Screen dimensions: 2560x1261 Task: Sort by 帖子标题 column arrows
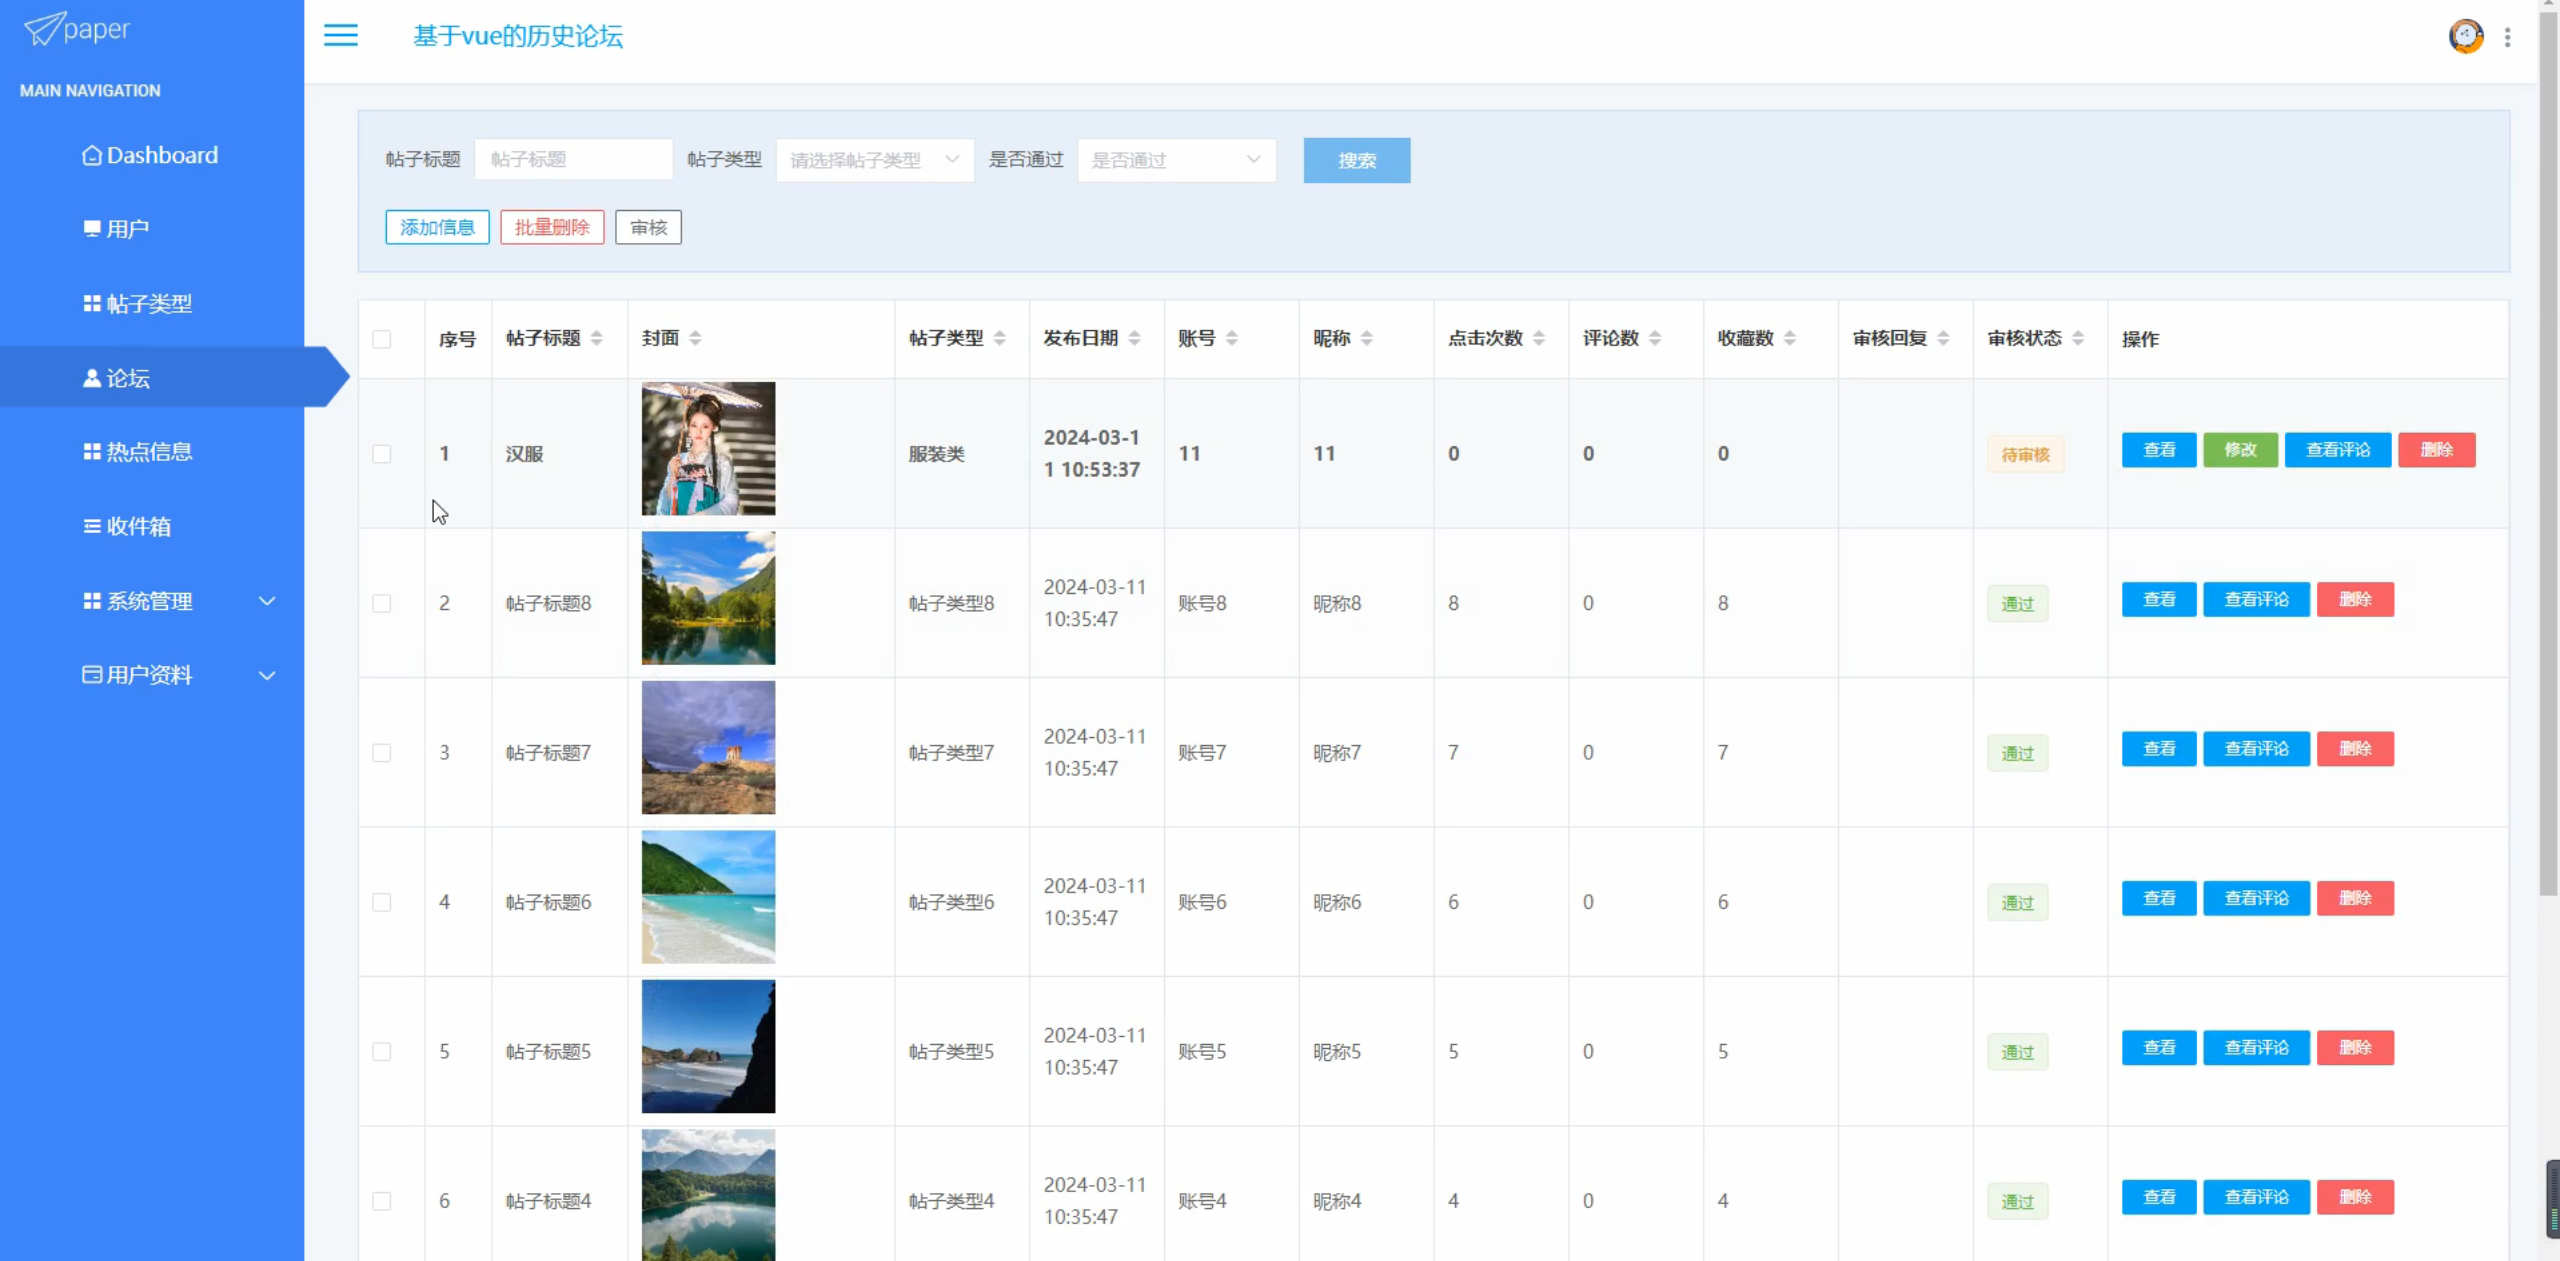pos(597,338)
